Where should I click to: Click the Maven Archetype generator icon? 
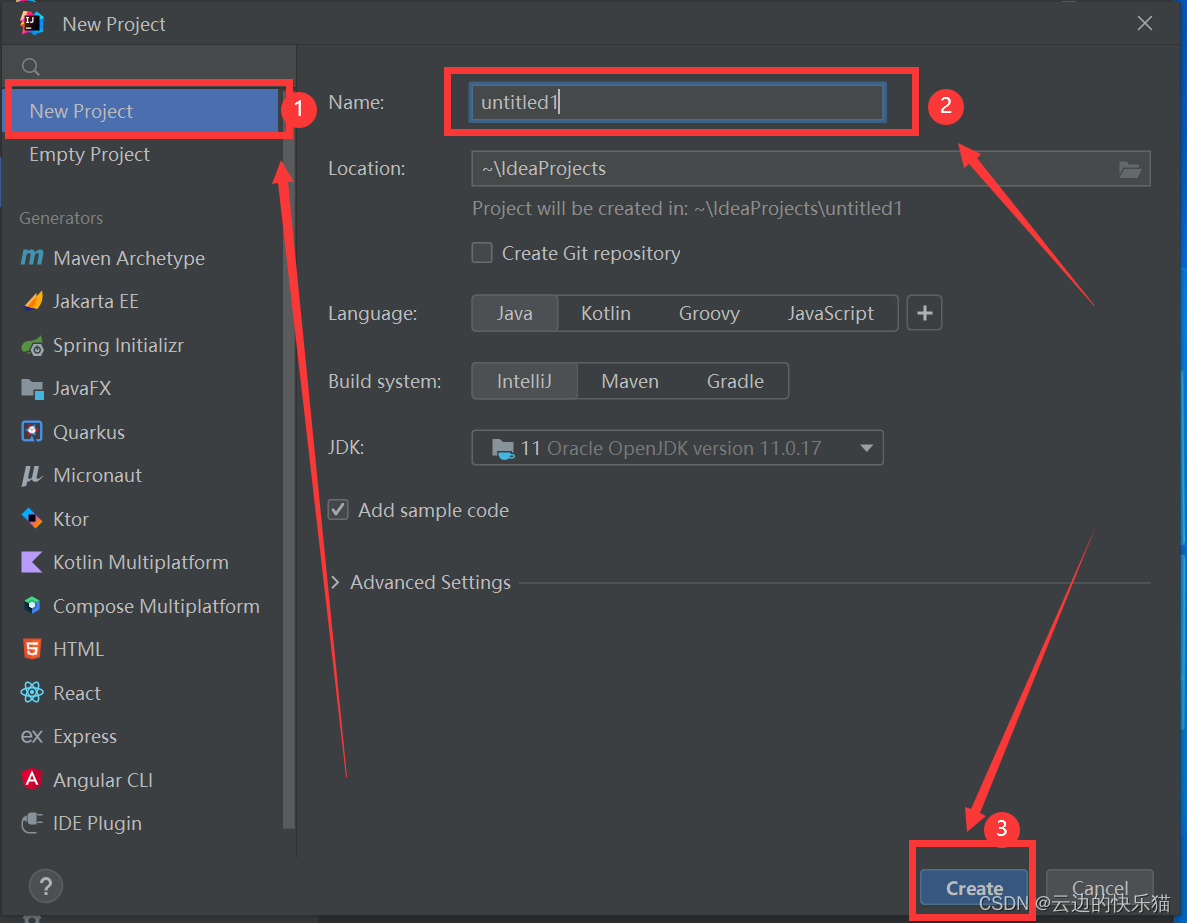32,257
